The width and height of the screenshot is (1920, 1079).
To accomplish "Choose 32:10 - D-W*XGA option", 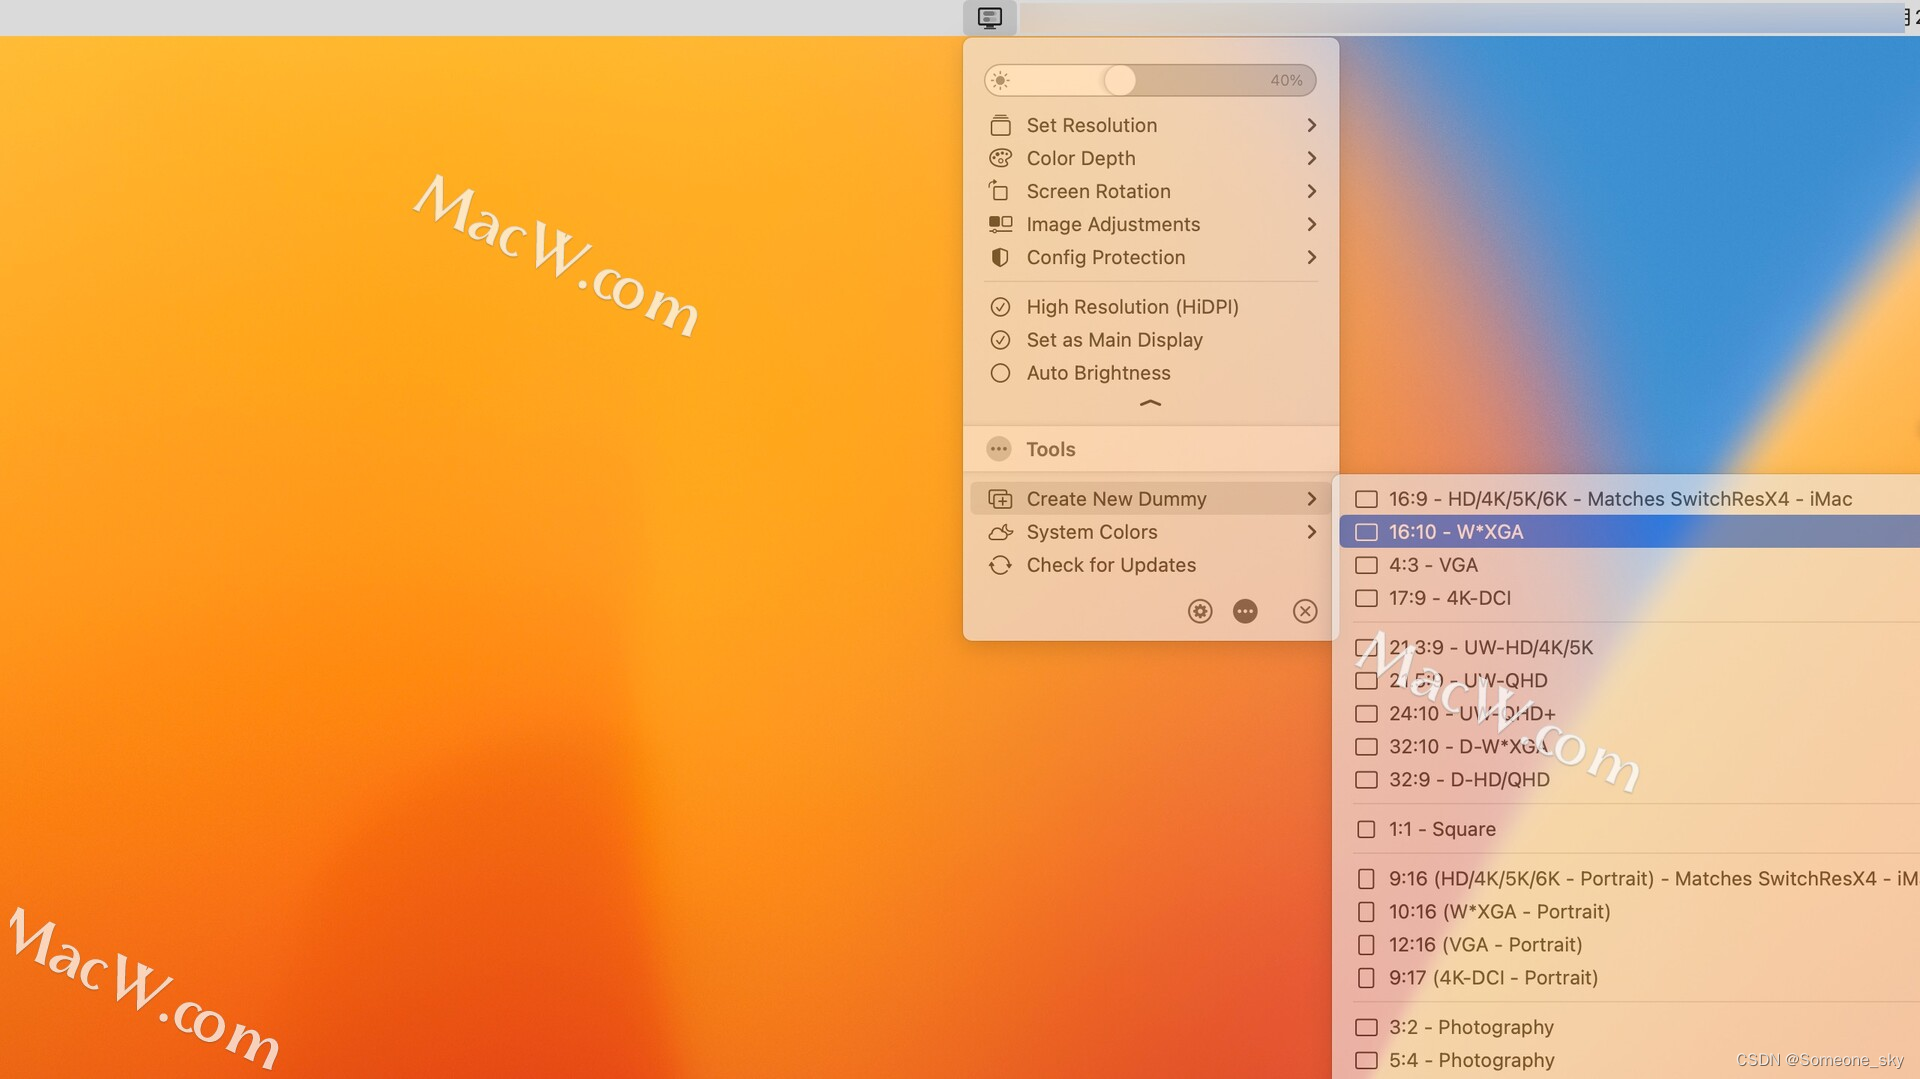I will click(1629, 747).
